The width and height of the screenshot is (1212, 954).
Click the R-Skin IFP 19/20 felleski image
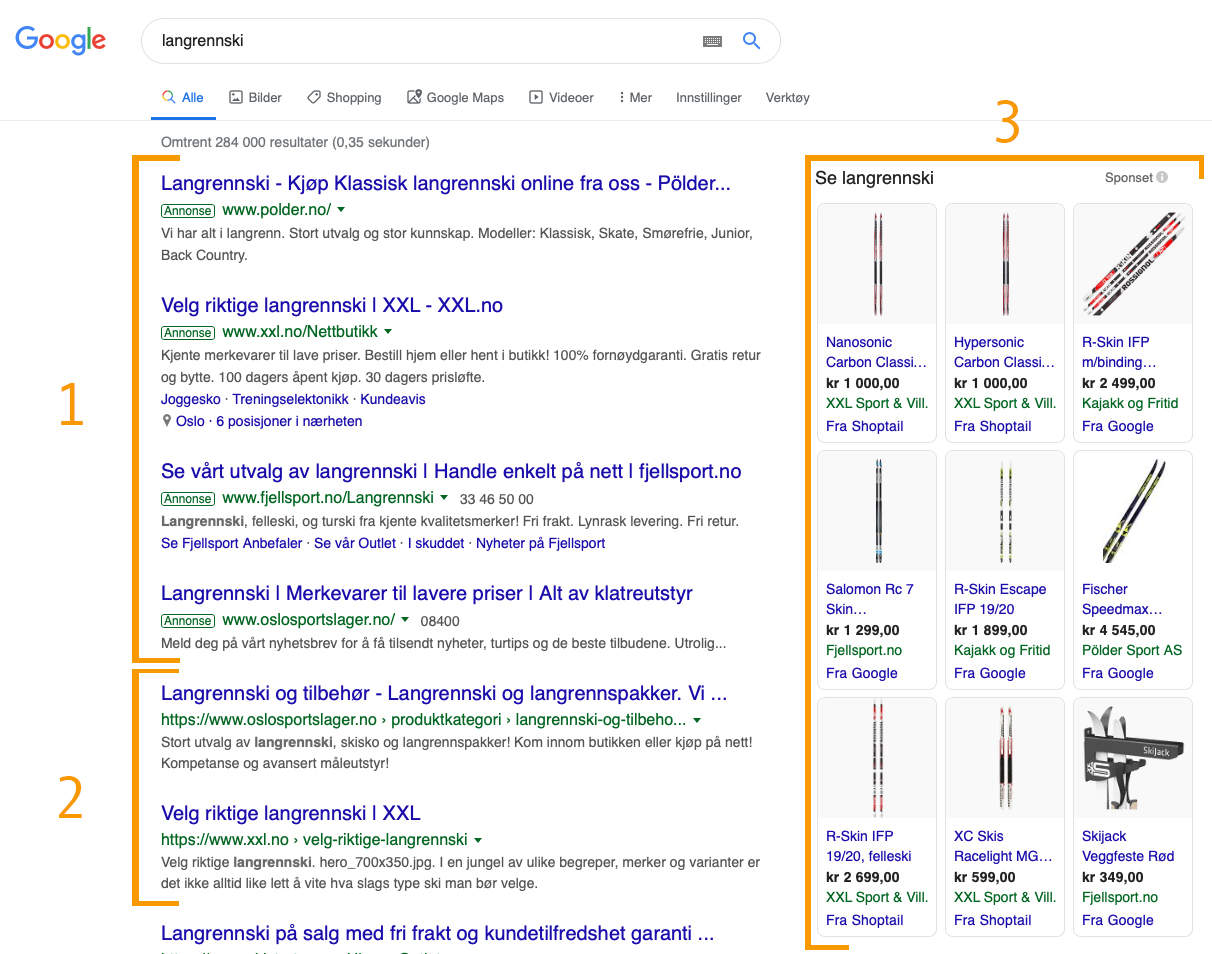877,758
